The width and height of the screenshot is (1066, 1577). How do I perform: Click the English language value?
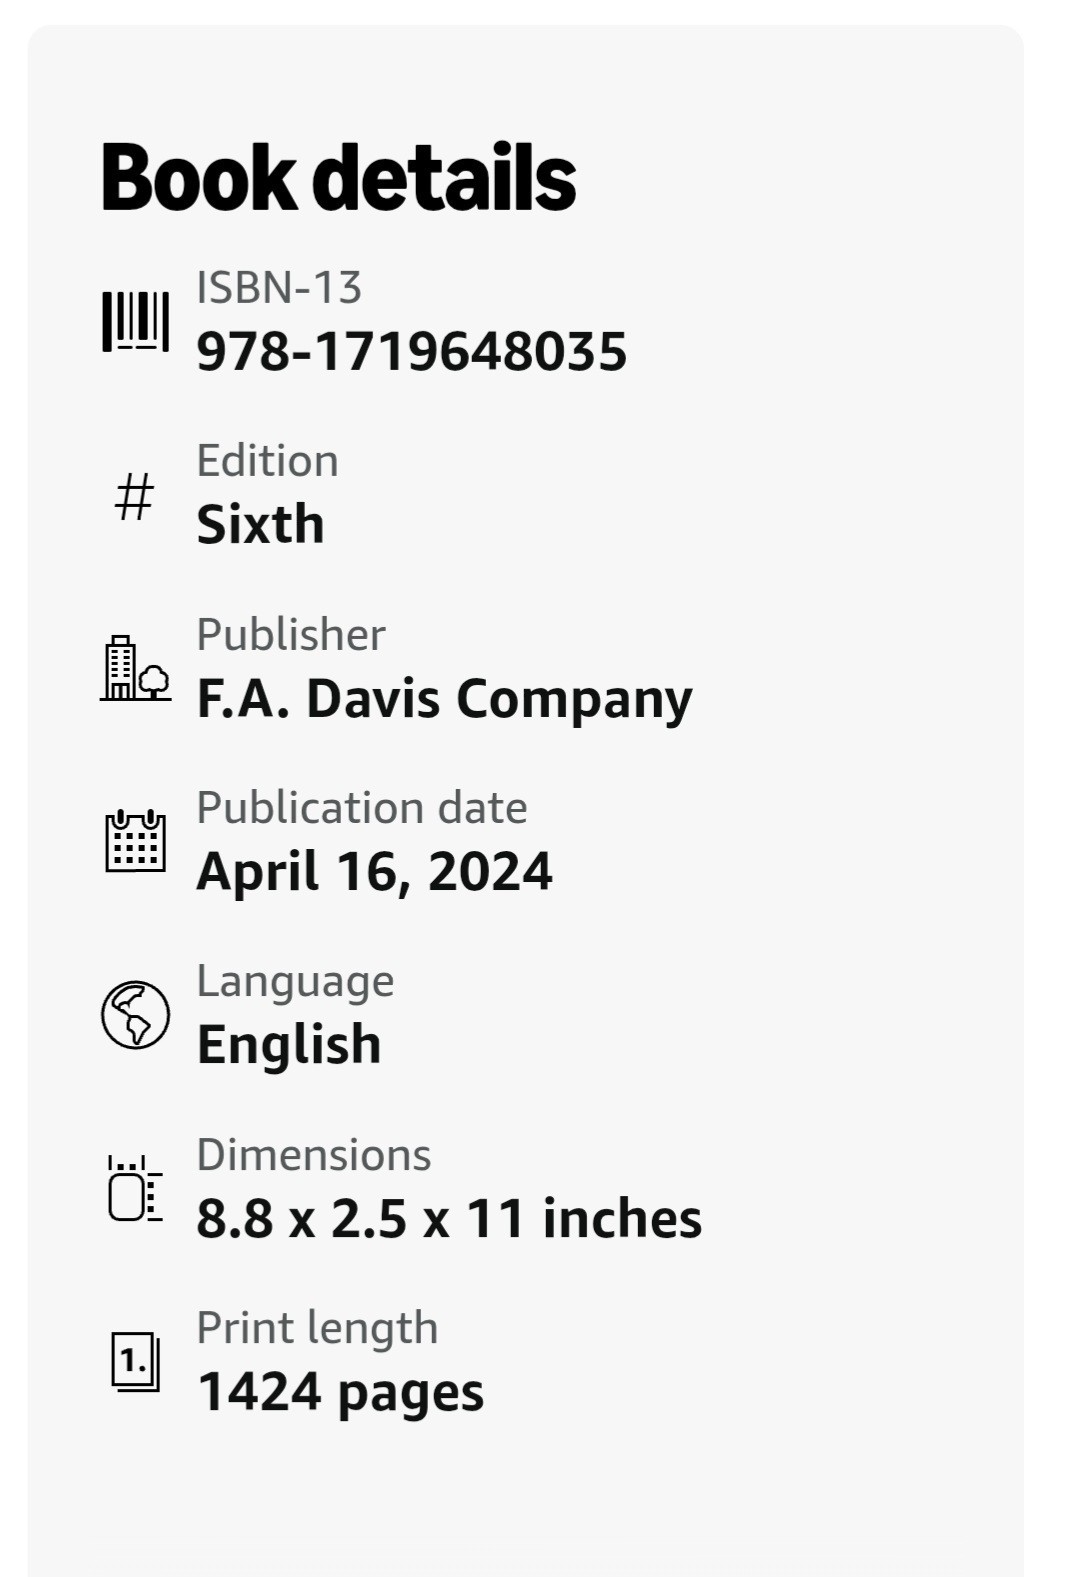289,1046
